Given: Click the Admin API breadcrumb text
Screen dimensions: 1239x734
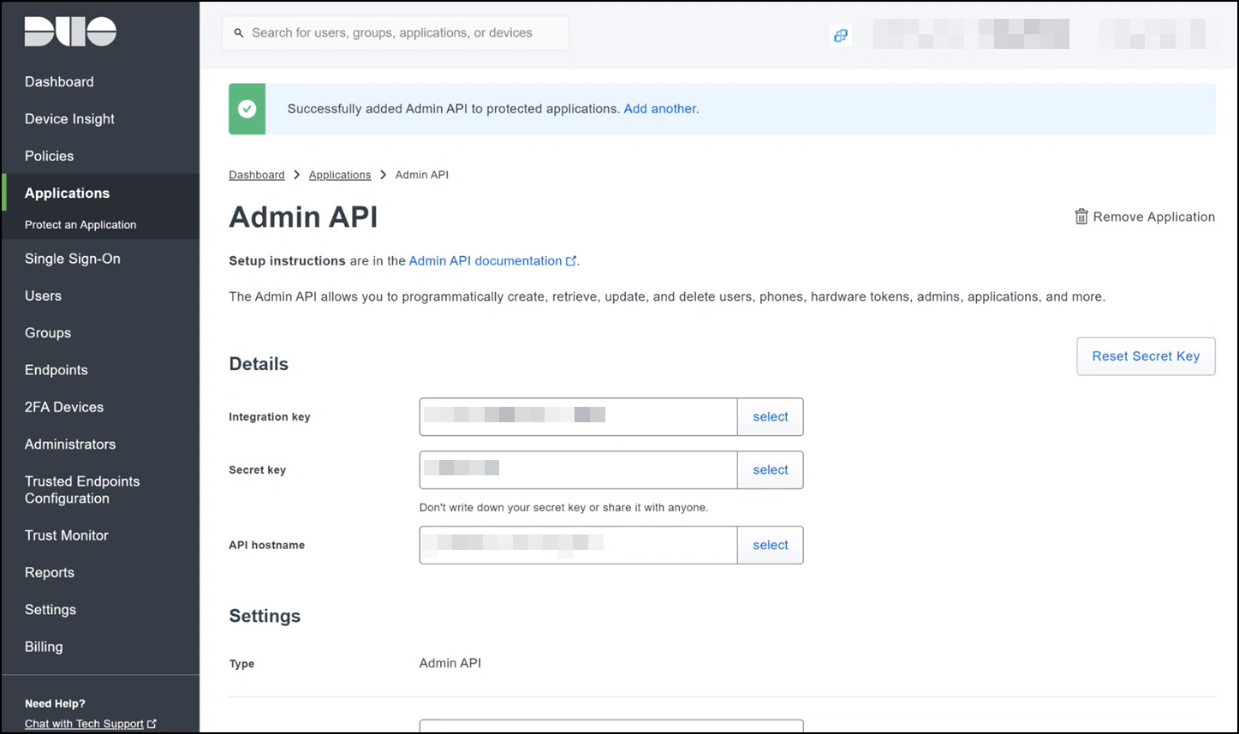Looking at the screenshot, I should (x=422, y=175).
